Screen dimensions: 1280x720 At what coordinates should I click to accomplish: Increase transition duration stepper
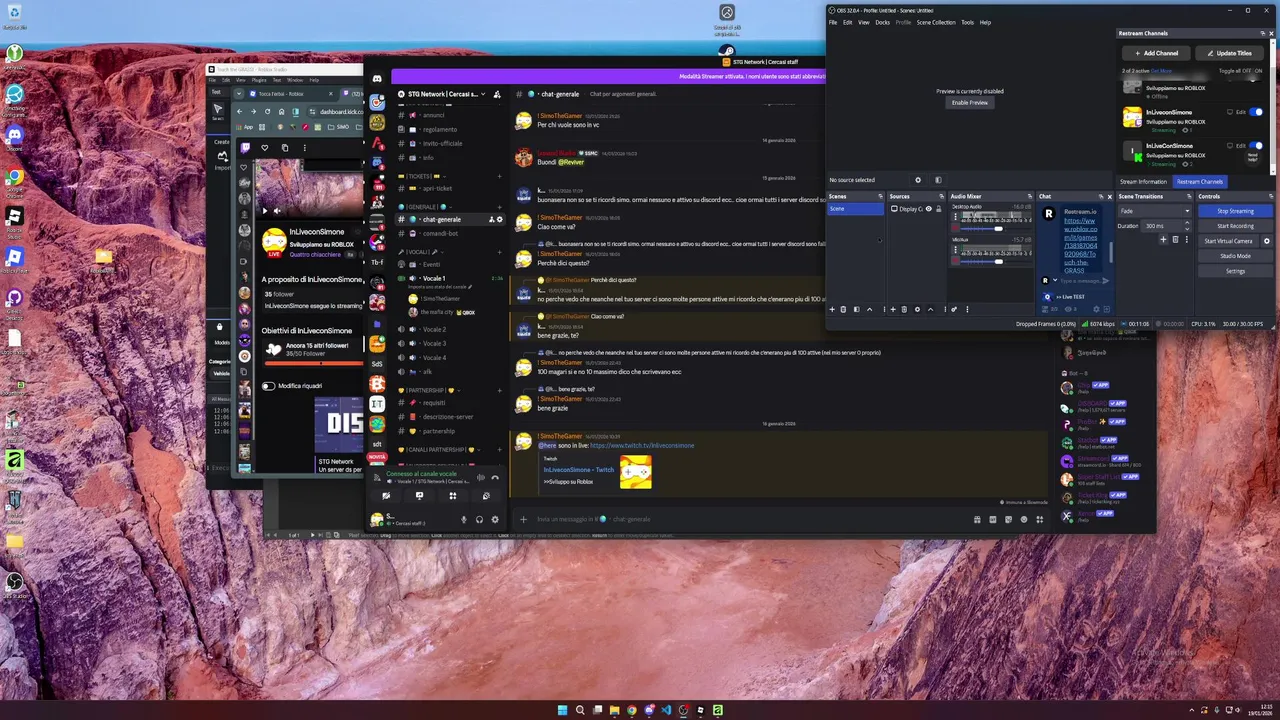pyautogui.click(x=1187, y=222)
